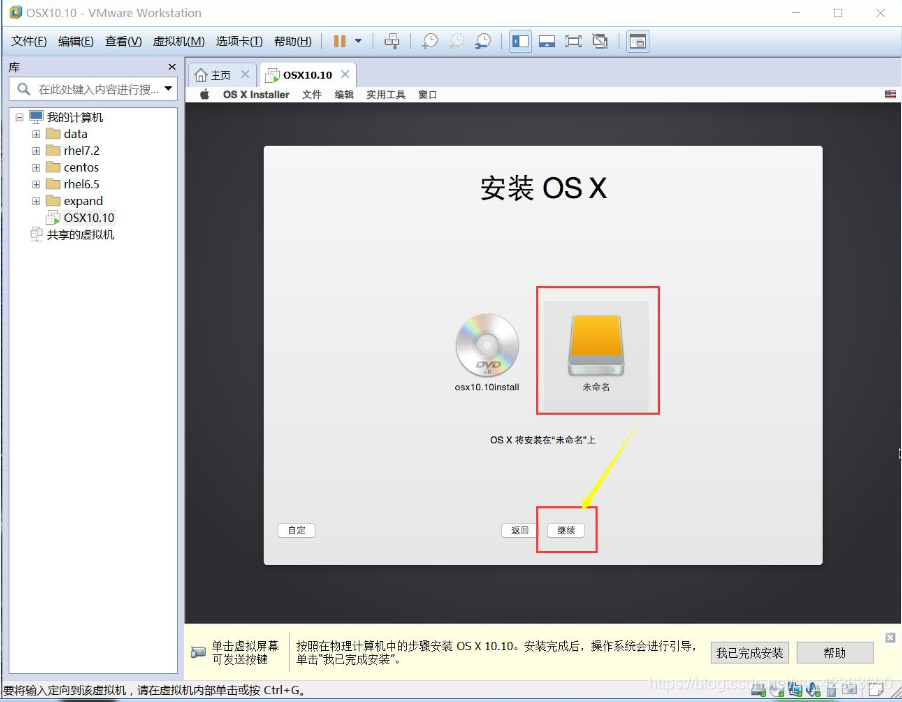The width and height of the screenshot is (902, 702).
Task: Revert to the previous snapshot icon
Action: coord(456,41)
